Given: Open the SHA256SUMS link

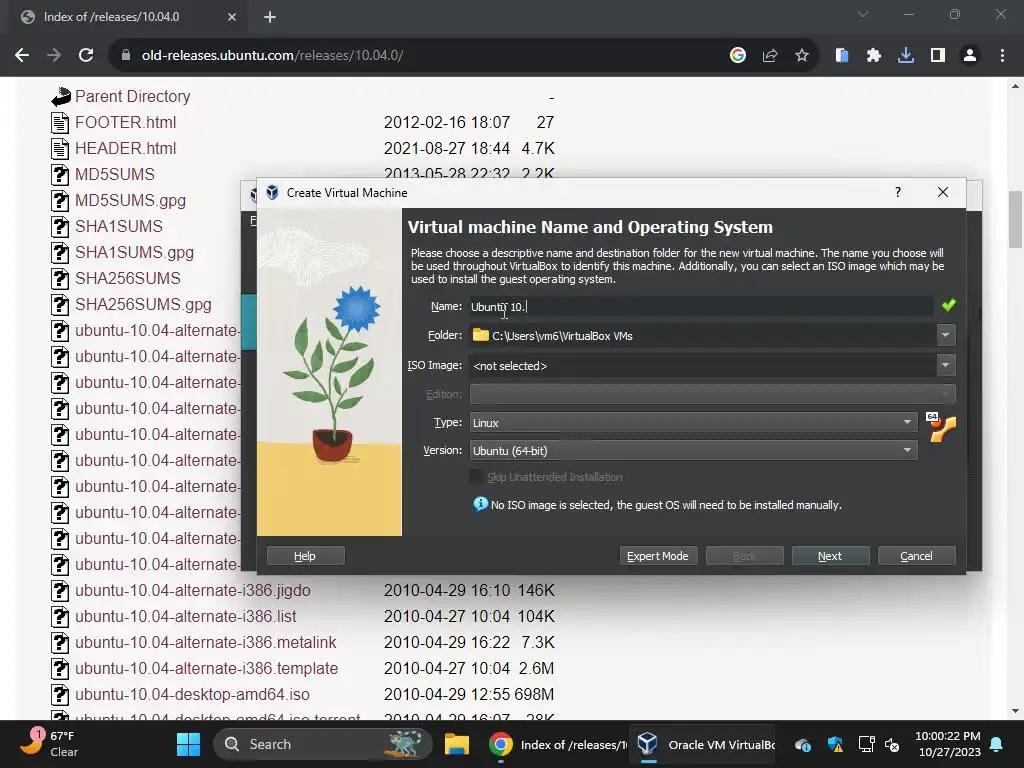Looking at the screenshot, I should click(x=128, y=278).
